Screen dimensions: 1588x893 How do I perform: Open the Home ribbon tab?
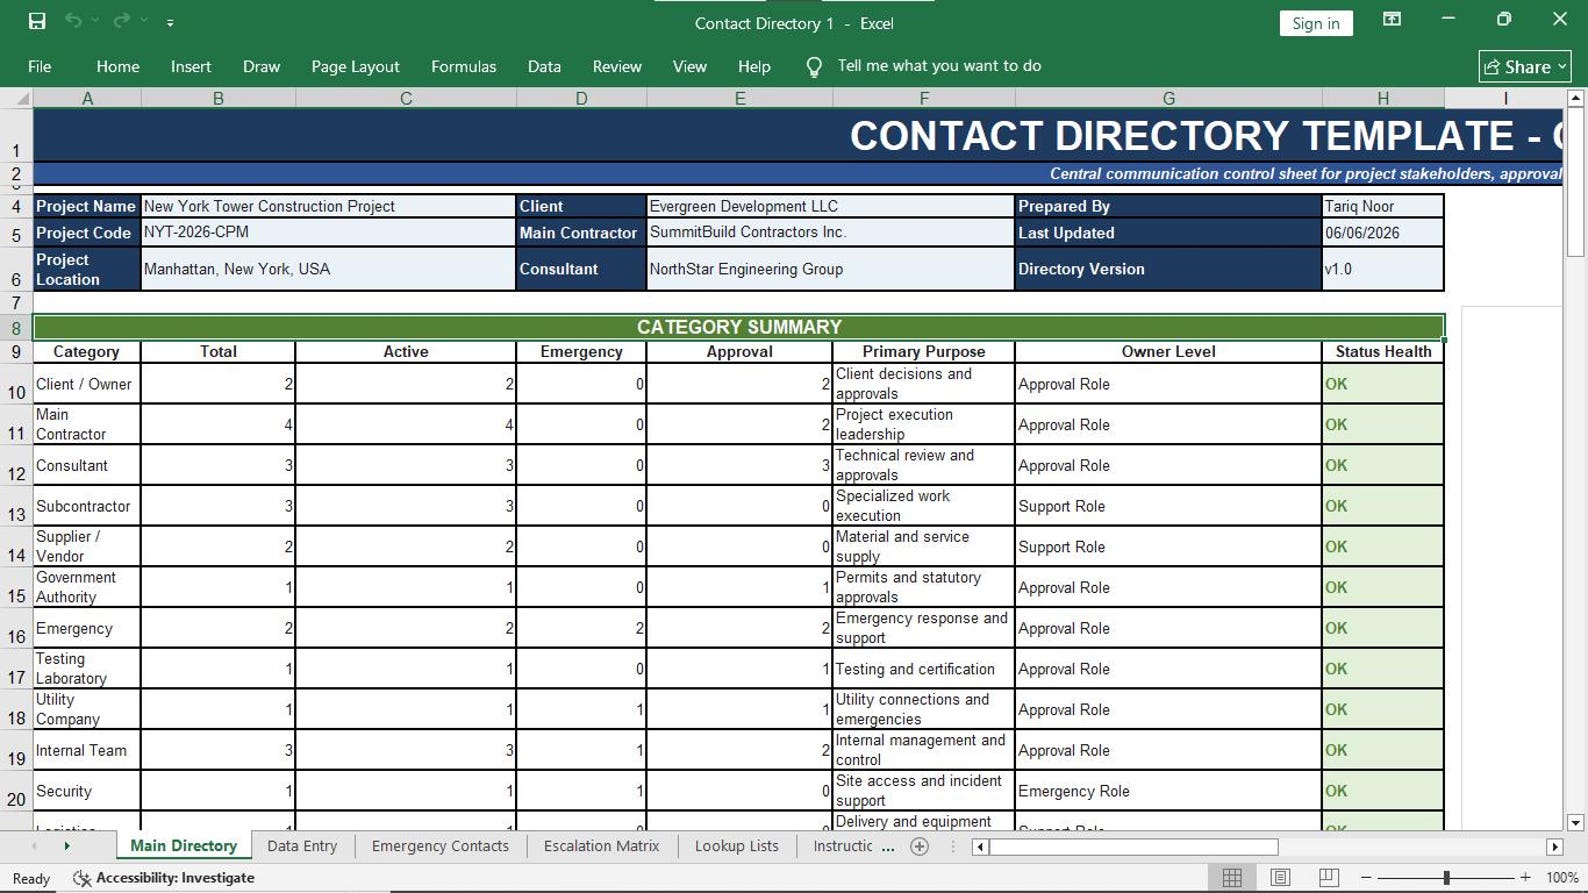point(118,66)
